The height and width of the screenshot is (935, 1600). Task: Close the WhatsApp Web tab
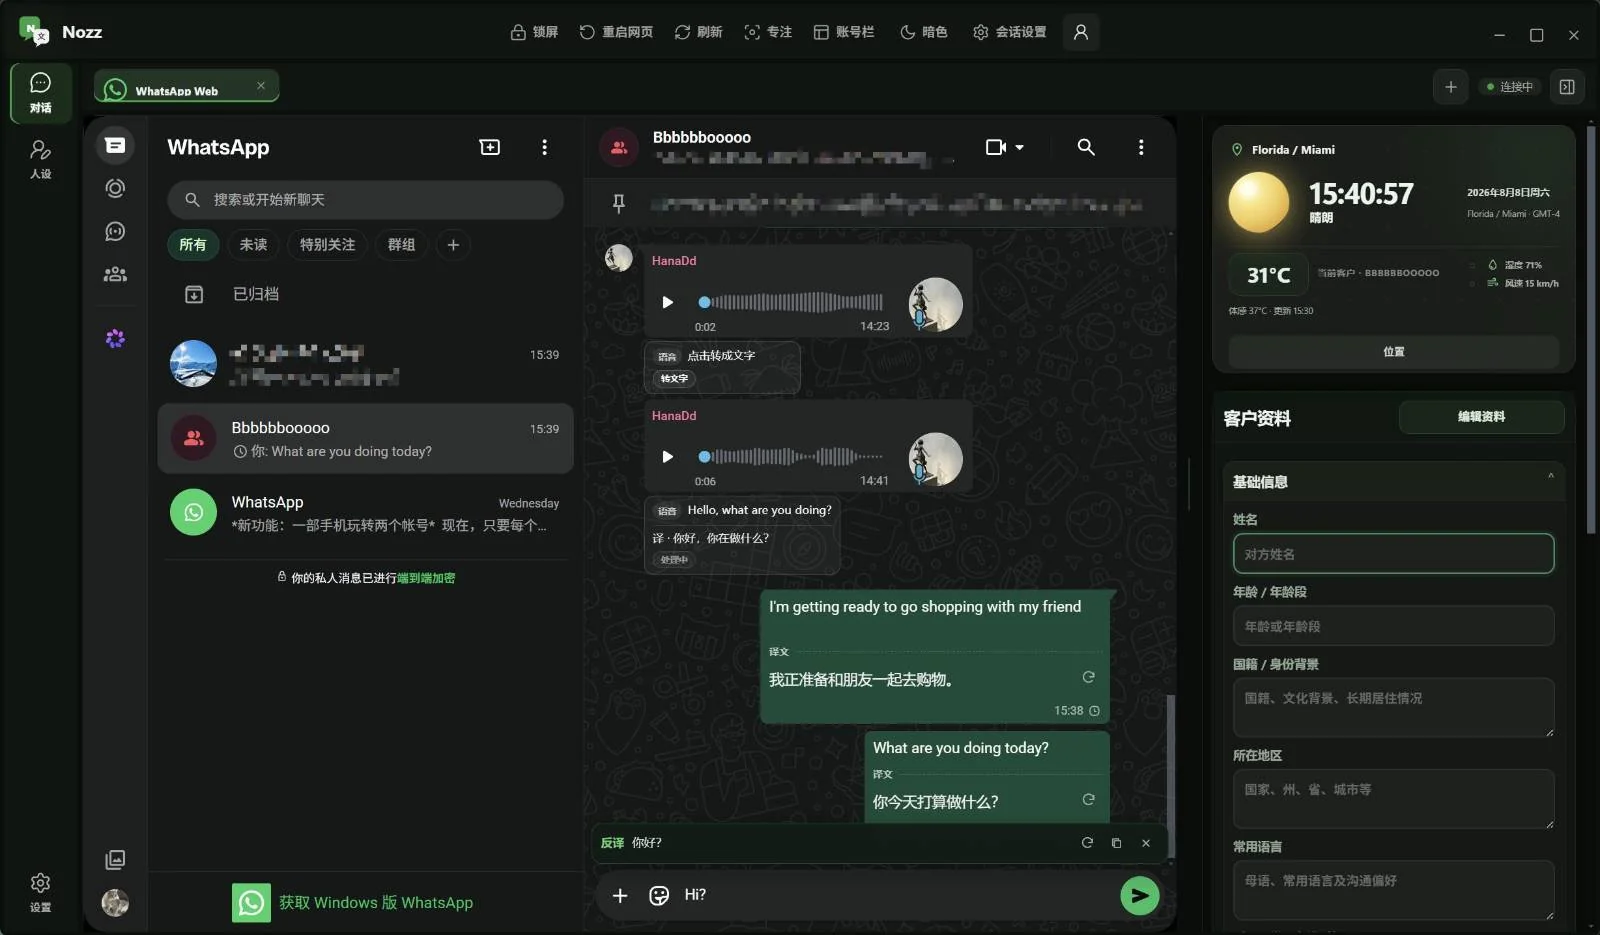tap(261, 86)
